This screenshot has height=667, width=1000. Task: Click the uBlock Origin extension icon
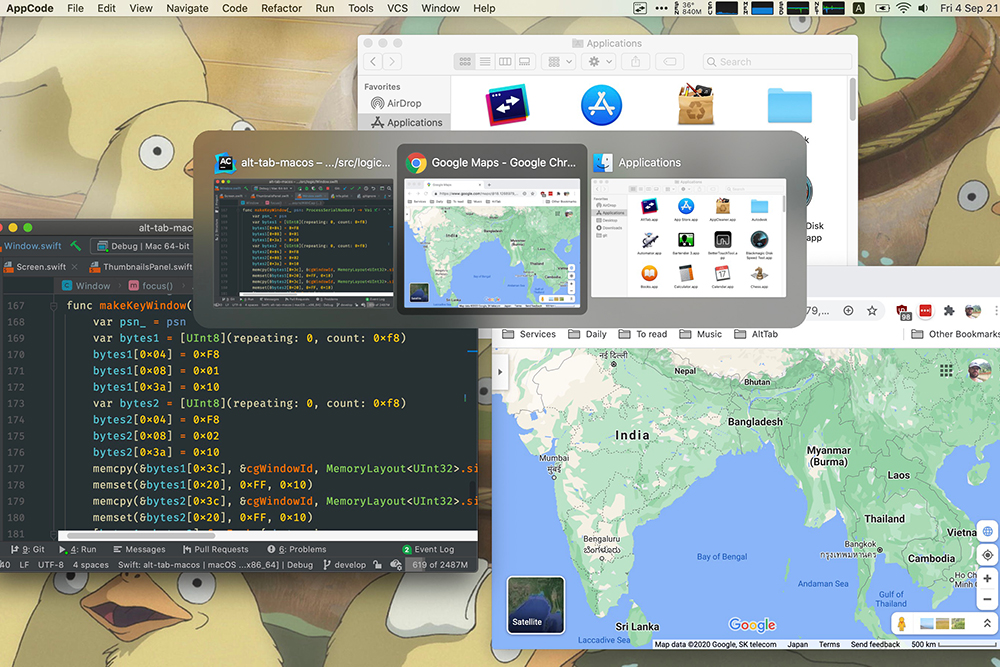pos(901,308)
